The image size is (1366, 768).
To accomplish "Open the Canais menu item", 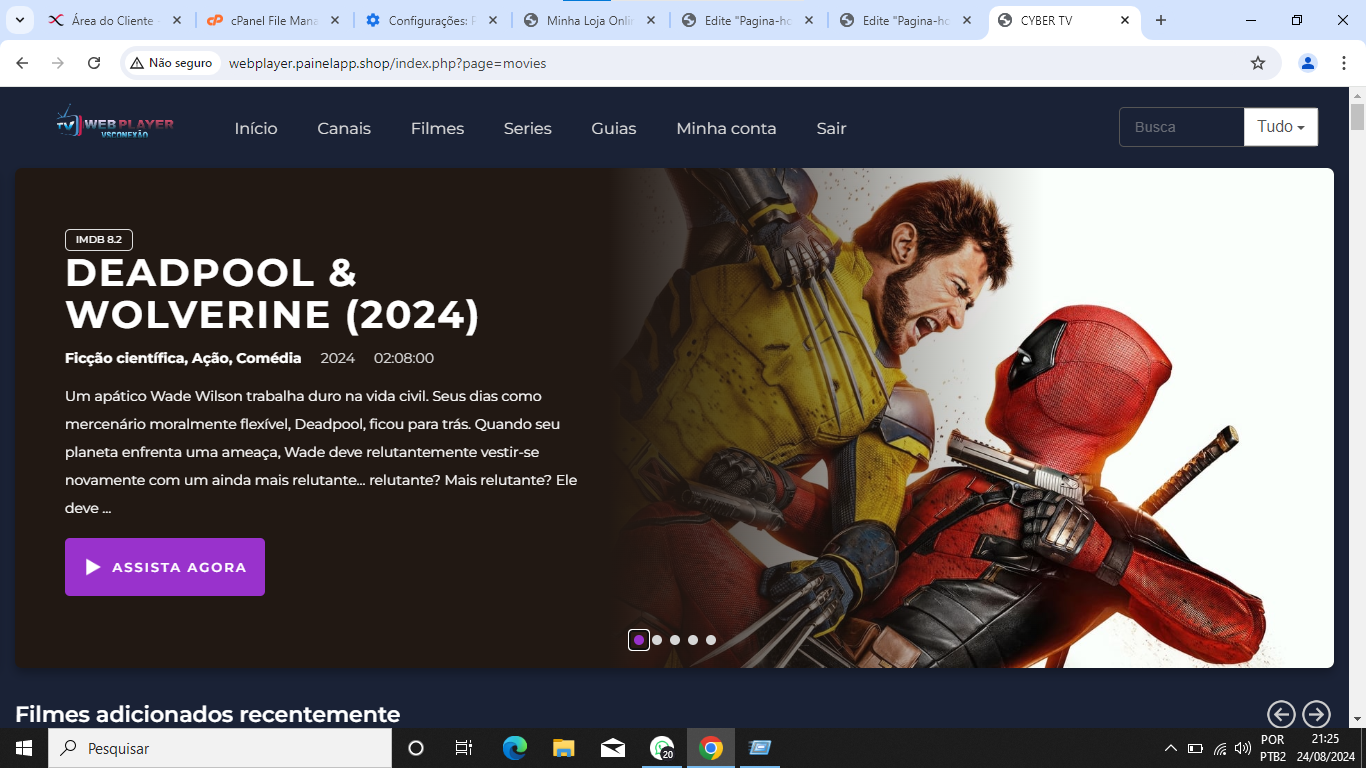I will [x=343, y=128].
